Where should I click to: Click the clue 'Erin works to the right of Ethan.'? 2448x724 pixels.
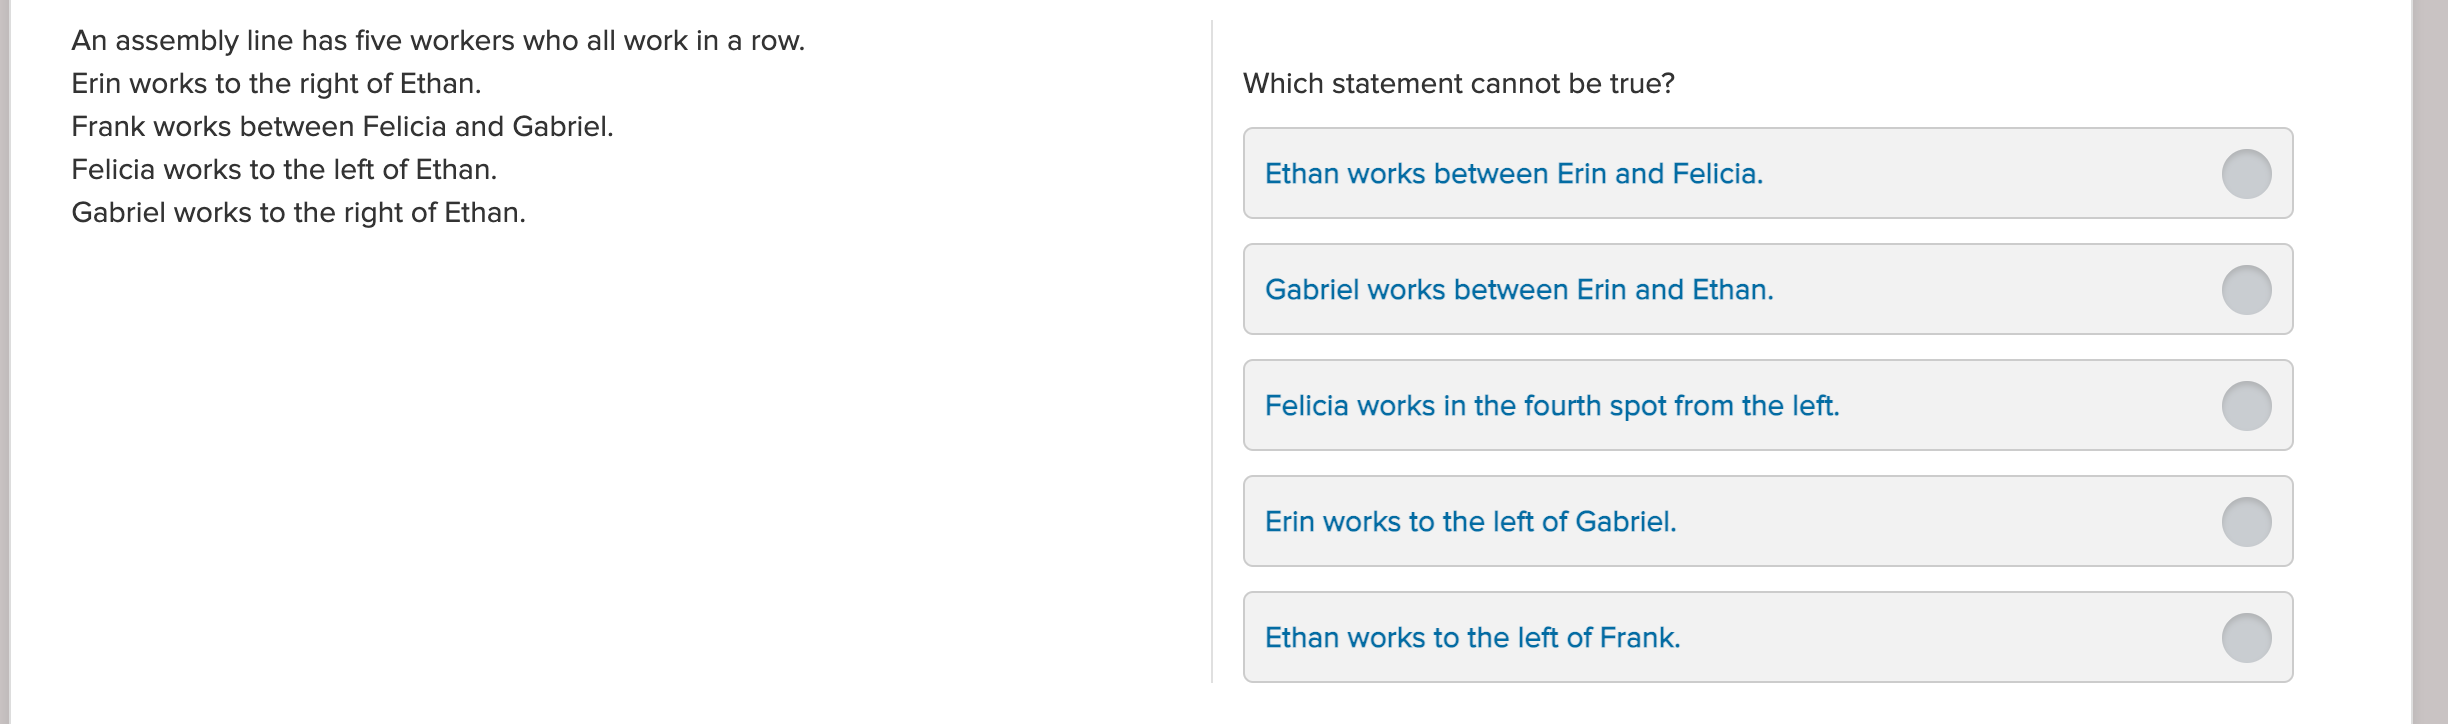[x=276, y=84]
